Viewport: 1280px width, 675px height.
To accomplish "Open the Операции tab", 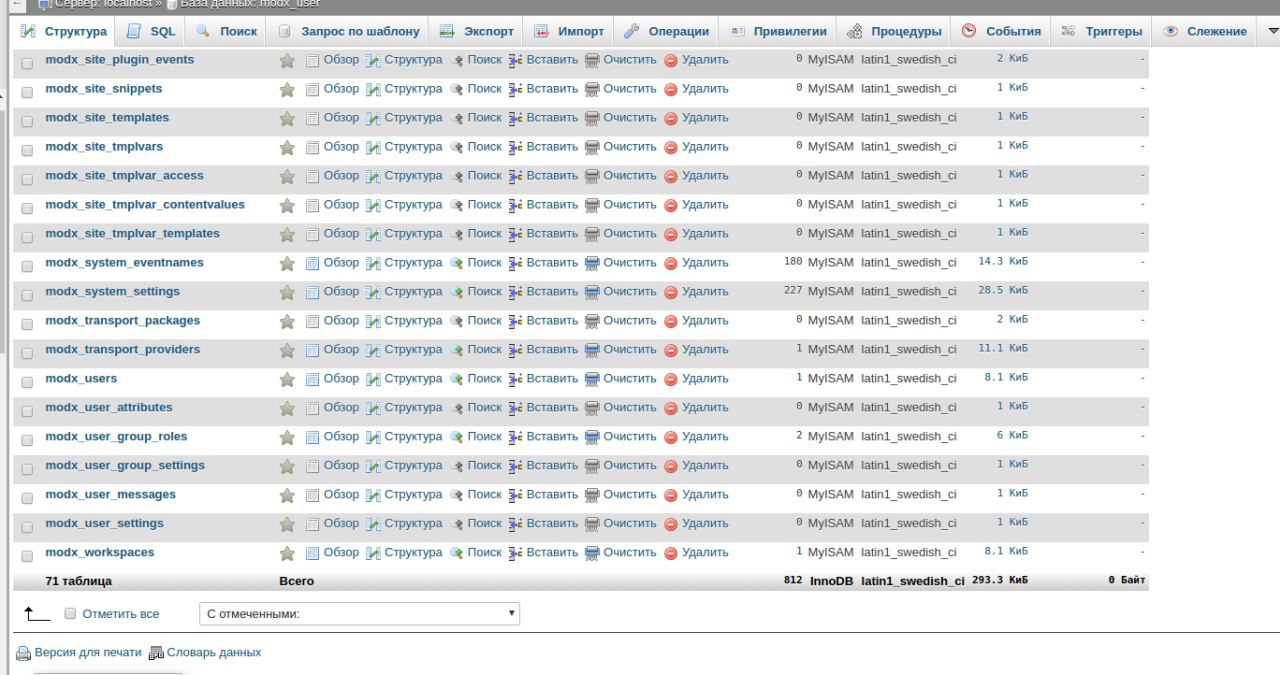I will click(667, 31).
